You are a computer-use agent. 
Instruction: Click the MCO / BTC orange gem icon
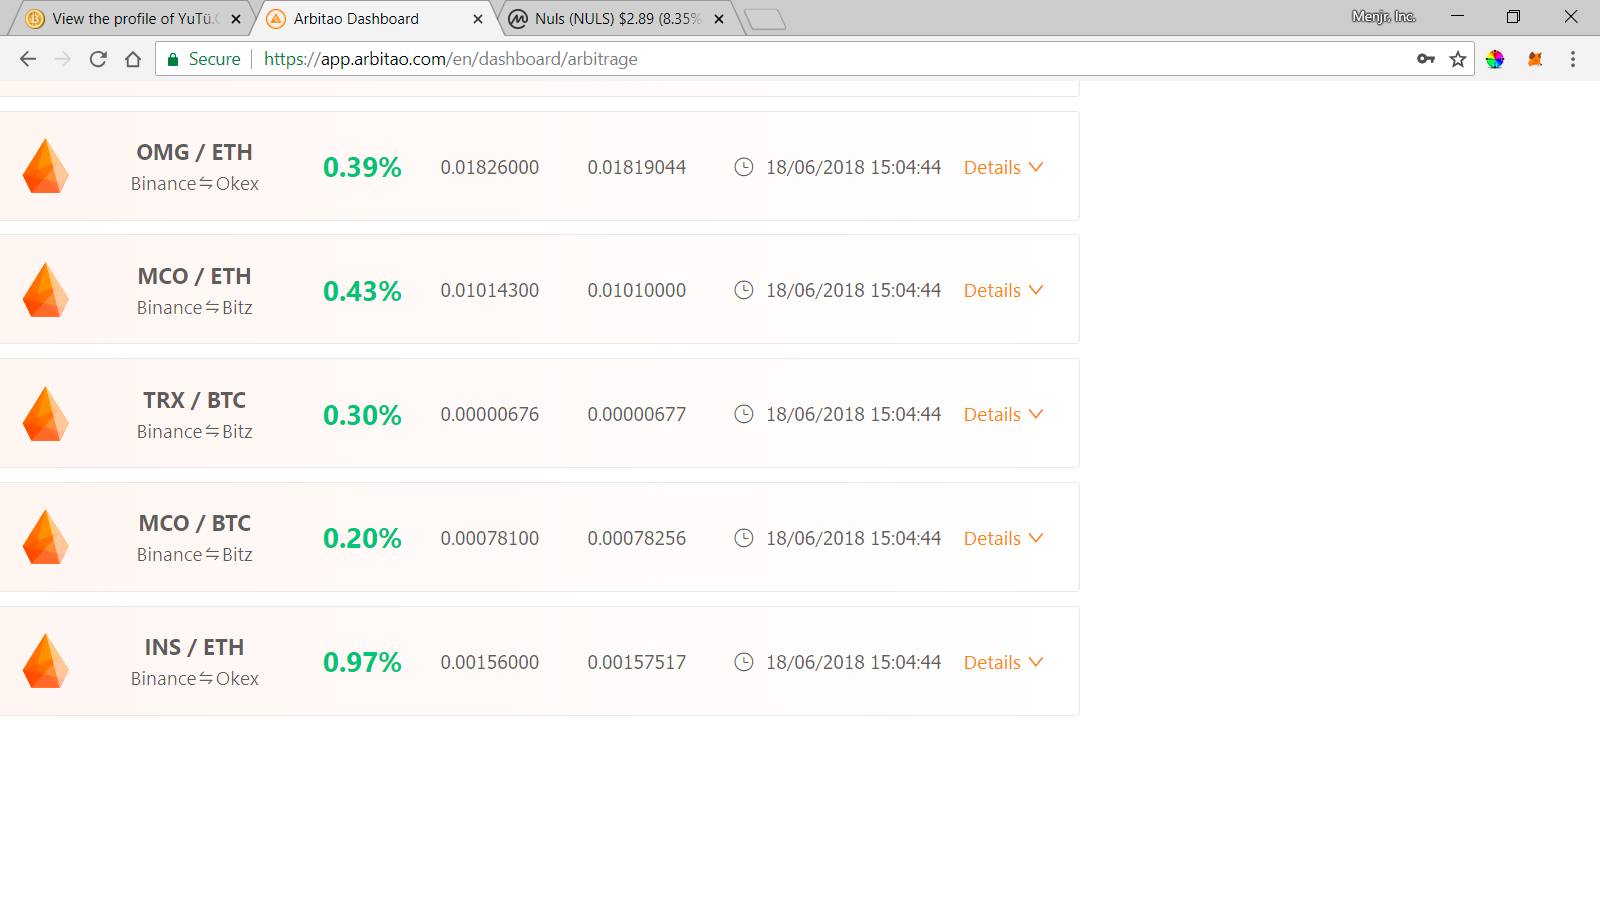45,537
